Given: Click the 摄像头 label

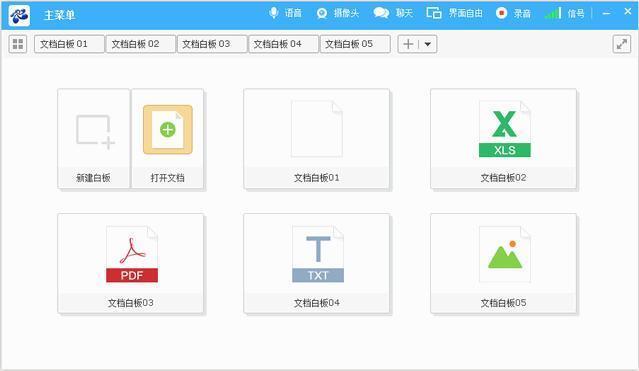Looking at the screenshot, I should [346, 13].
